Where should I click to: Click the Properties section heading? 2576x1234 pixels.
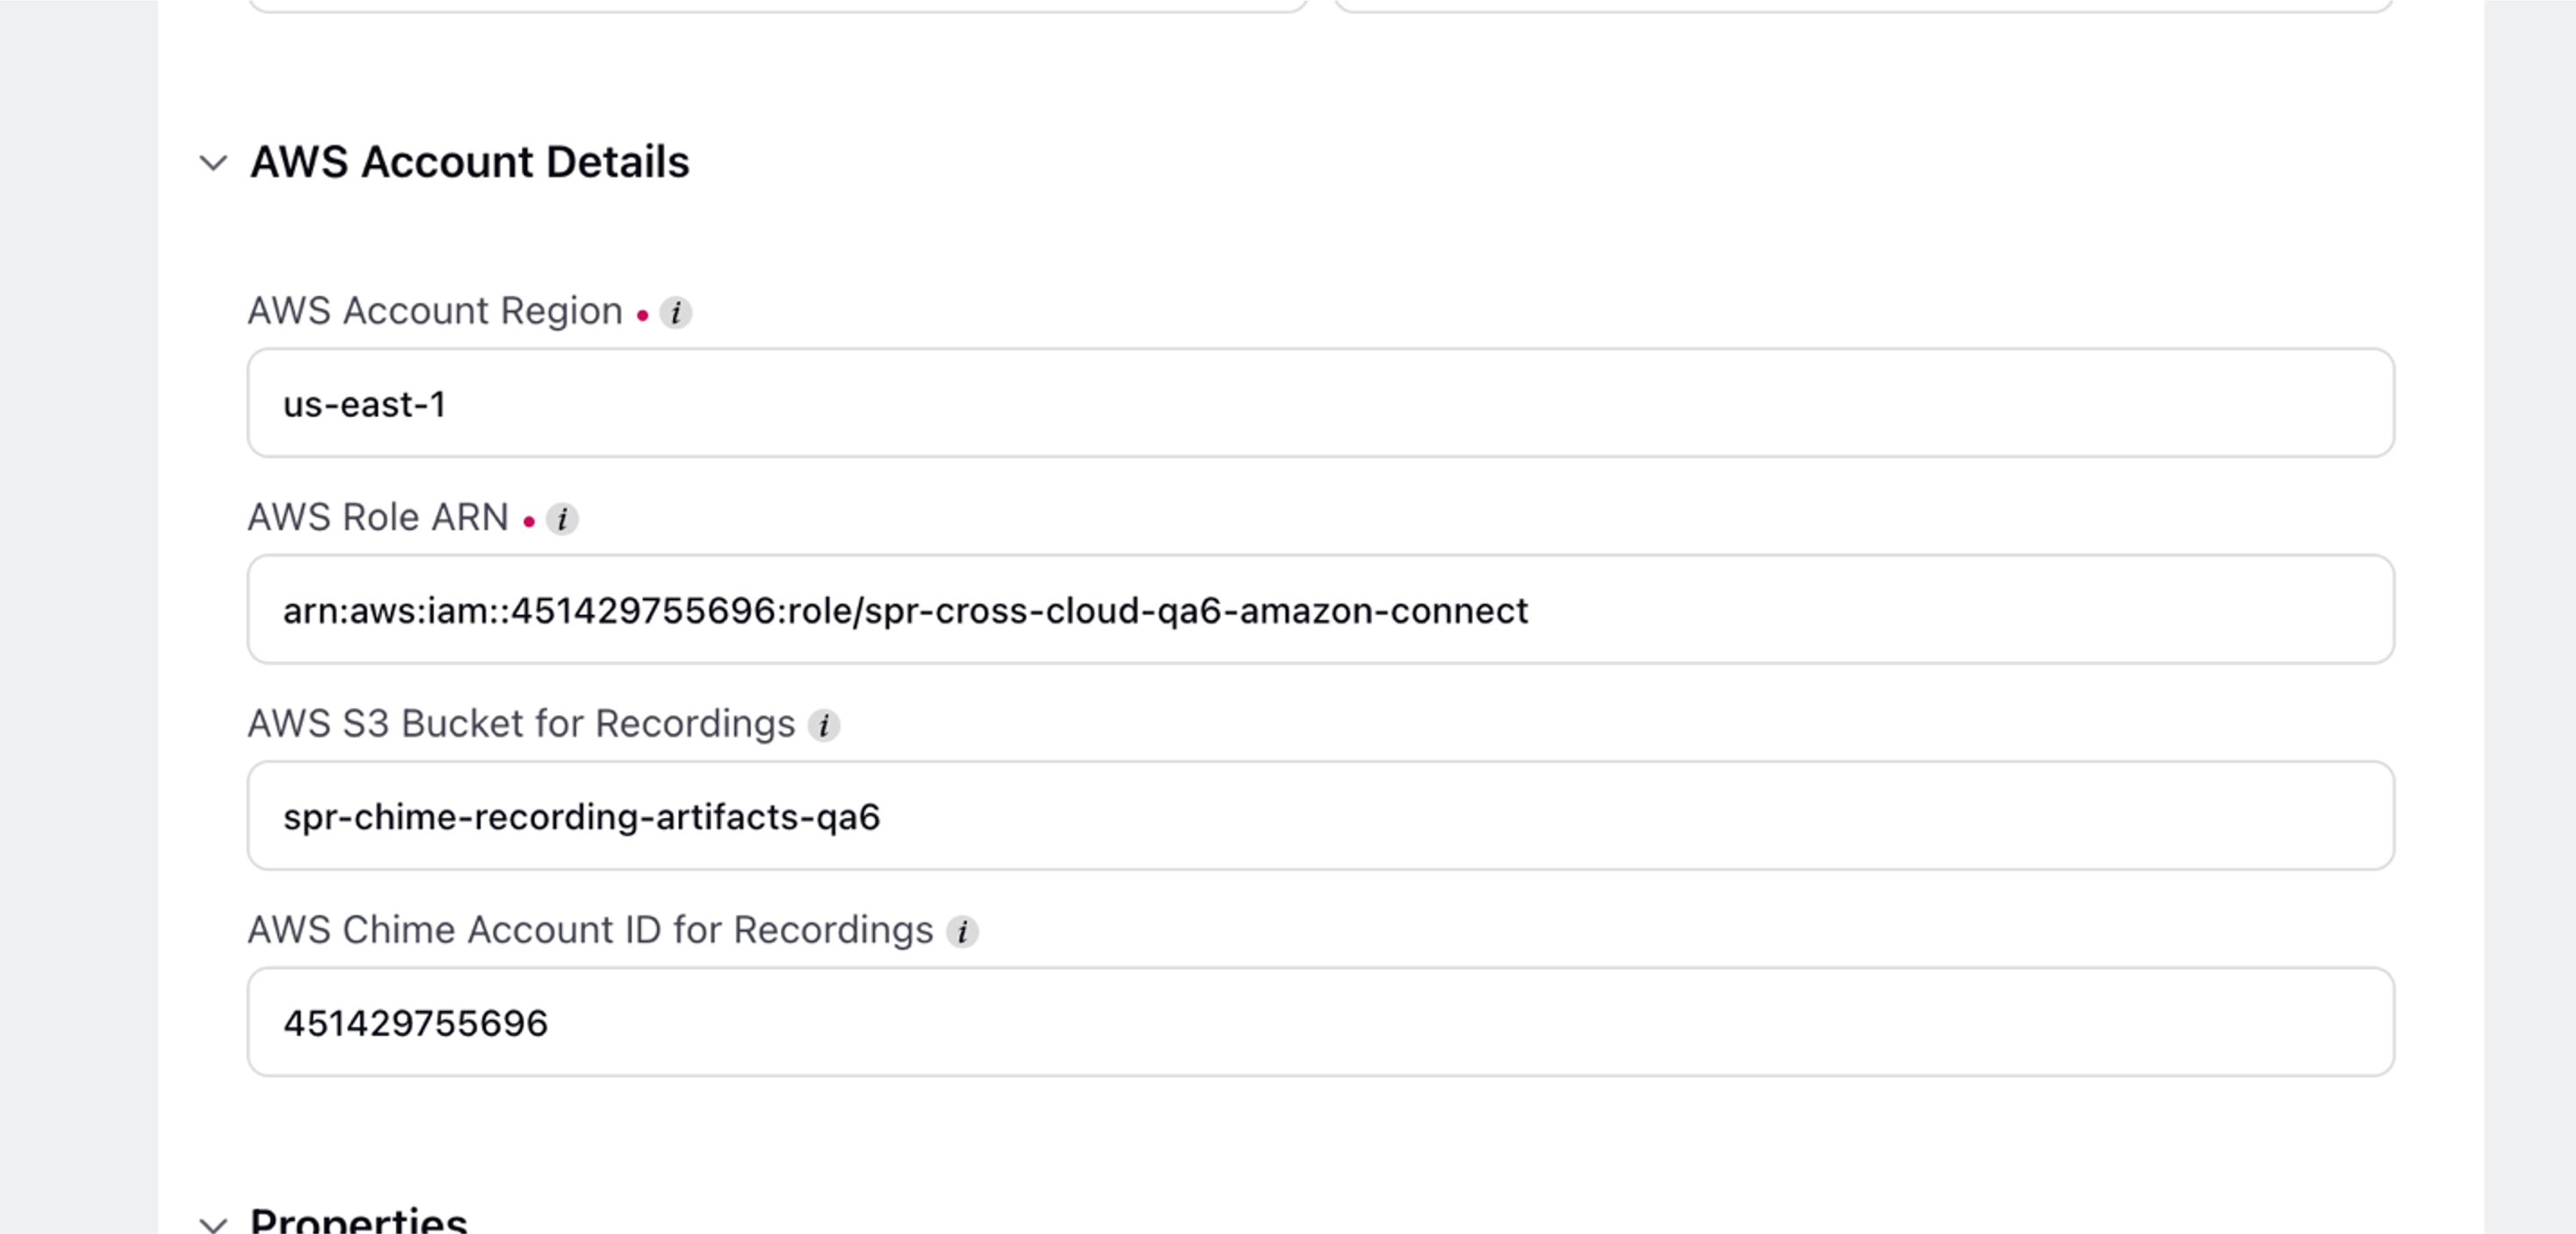[359, 1219]
